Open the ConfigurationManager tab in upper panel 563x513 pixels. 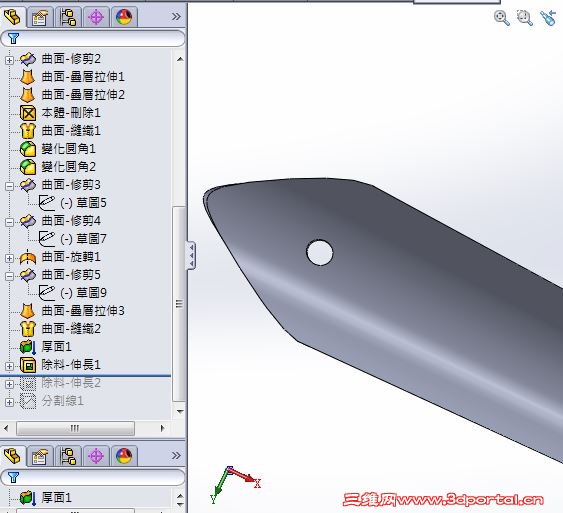pyautogui.click(x=68, y=17)
